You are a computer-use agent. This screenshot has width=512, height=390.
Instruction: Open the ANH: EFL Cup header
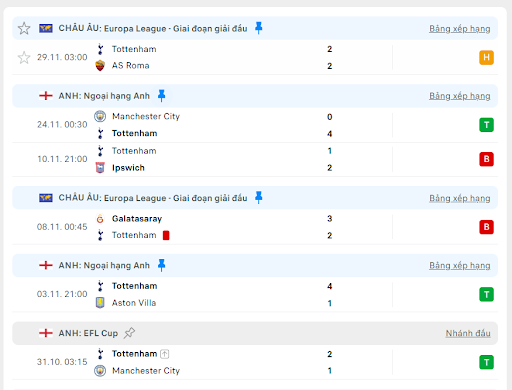255,333
